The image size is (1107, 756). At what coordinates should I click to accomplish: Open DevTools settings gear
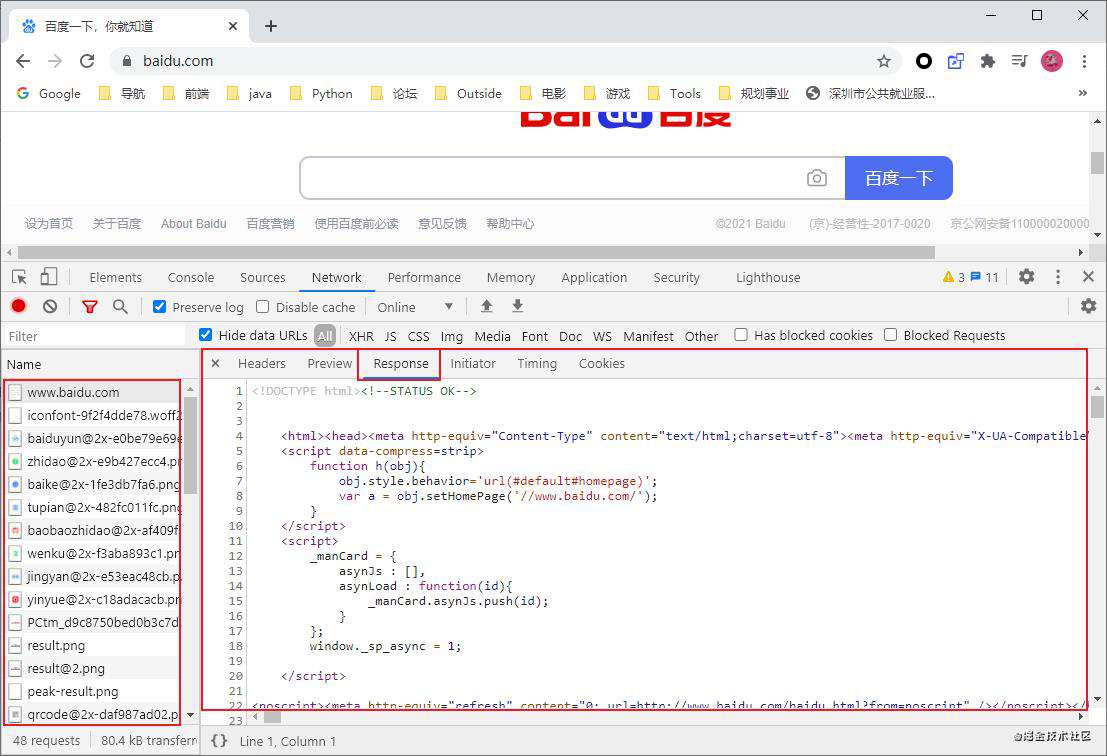[x=1027, y=277]
